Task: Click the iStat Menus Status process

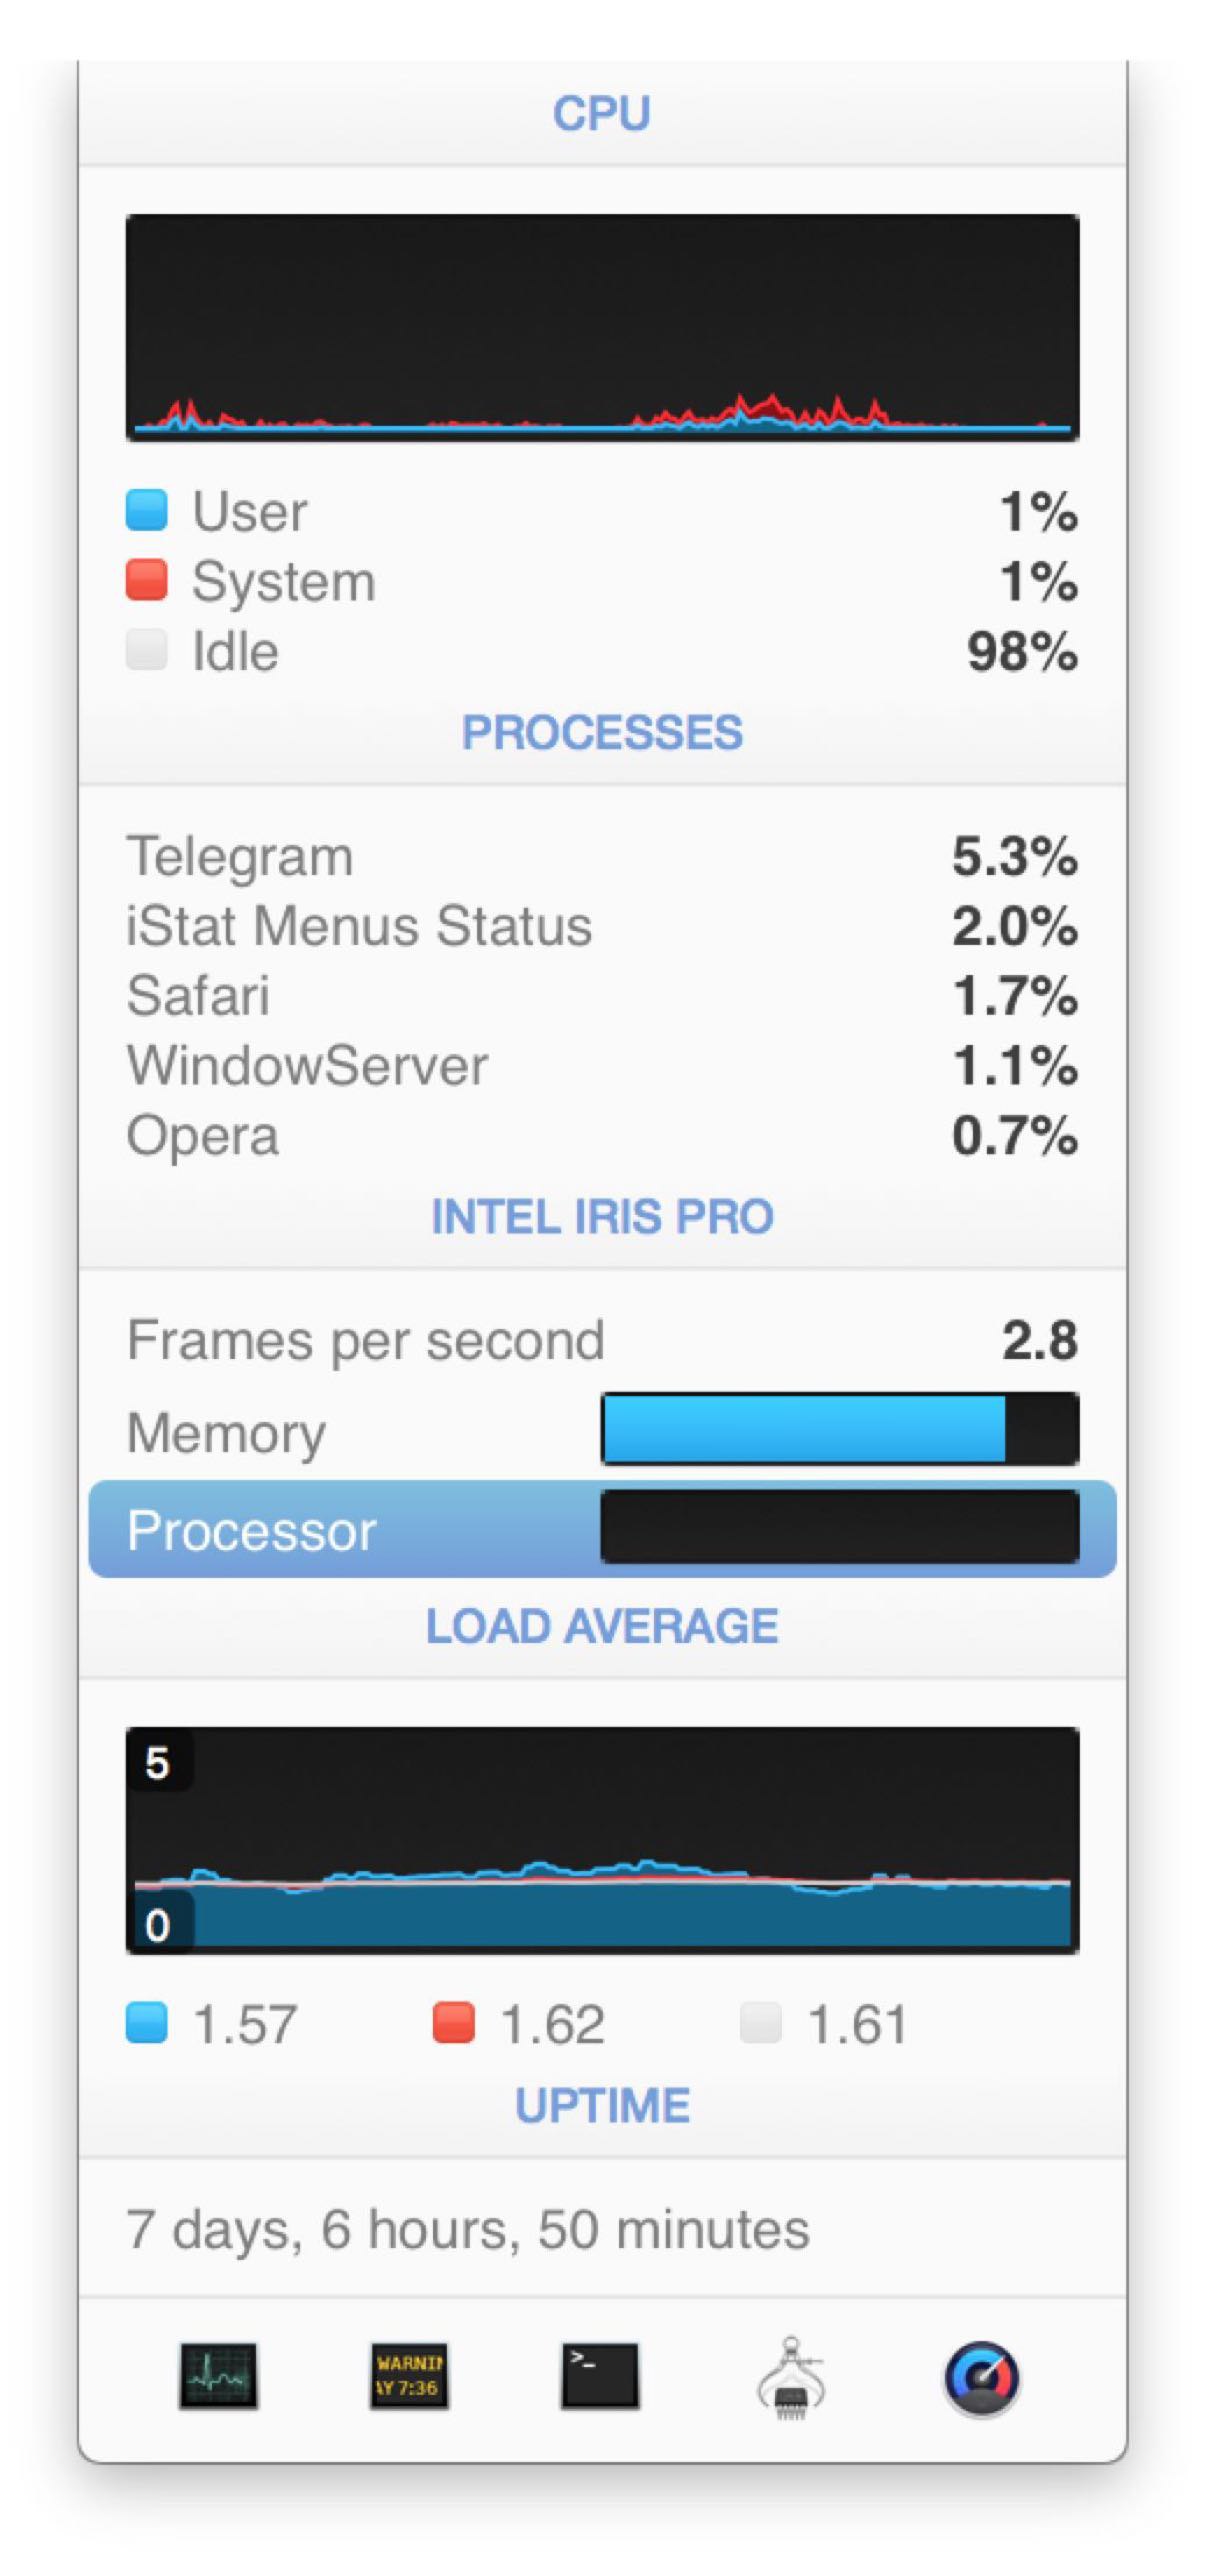Action: (602, 926)
